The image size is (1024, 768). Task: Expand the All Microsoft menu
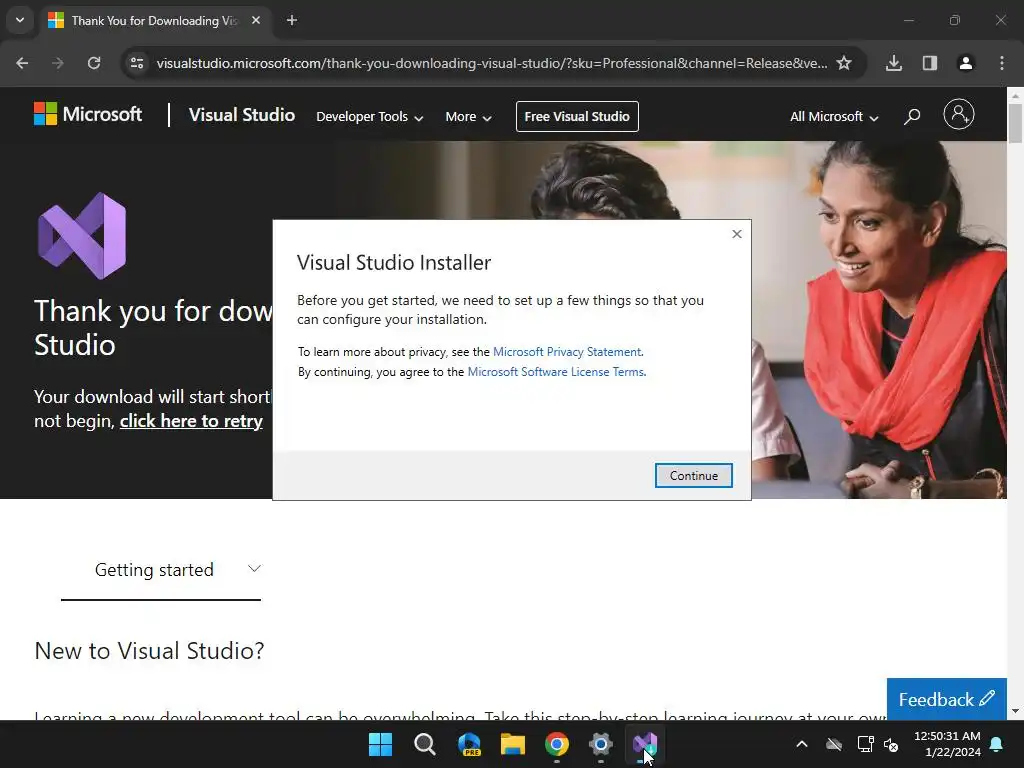coord(834,116)
